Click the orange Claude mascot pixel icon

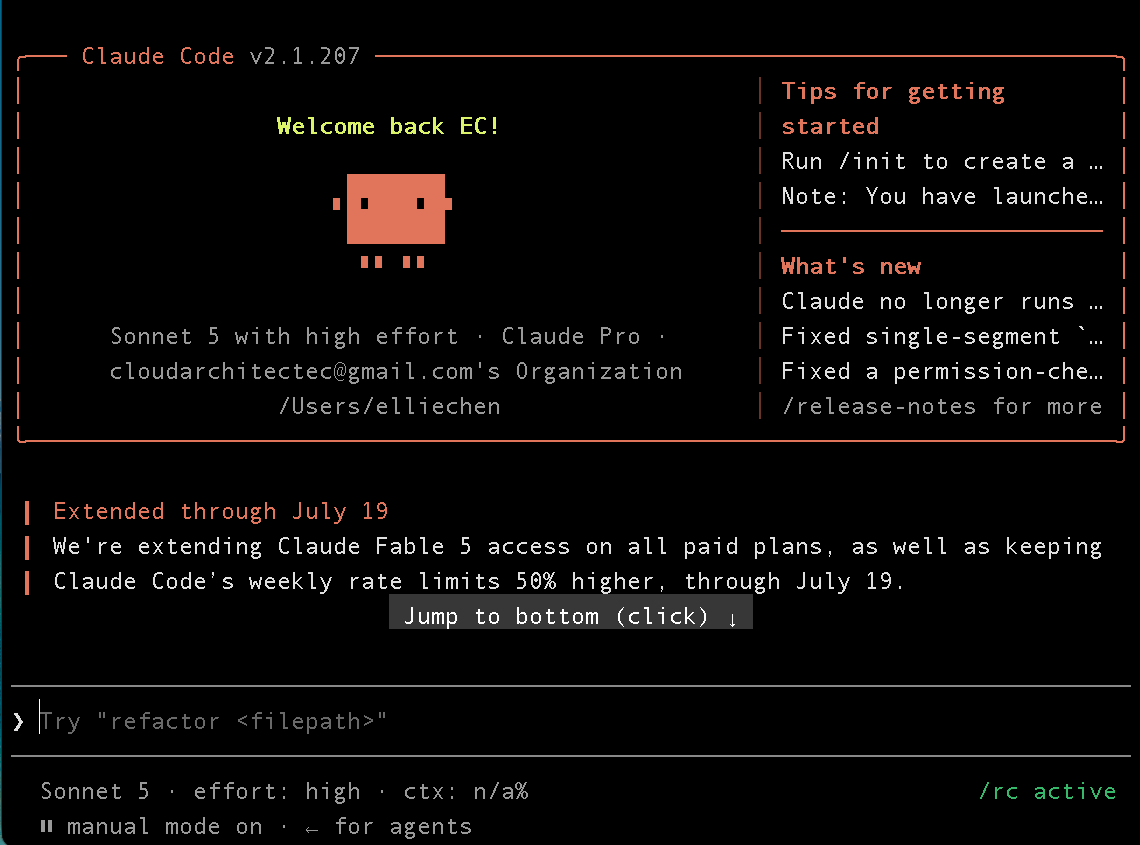[x=393, y=220]
